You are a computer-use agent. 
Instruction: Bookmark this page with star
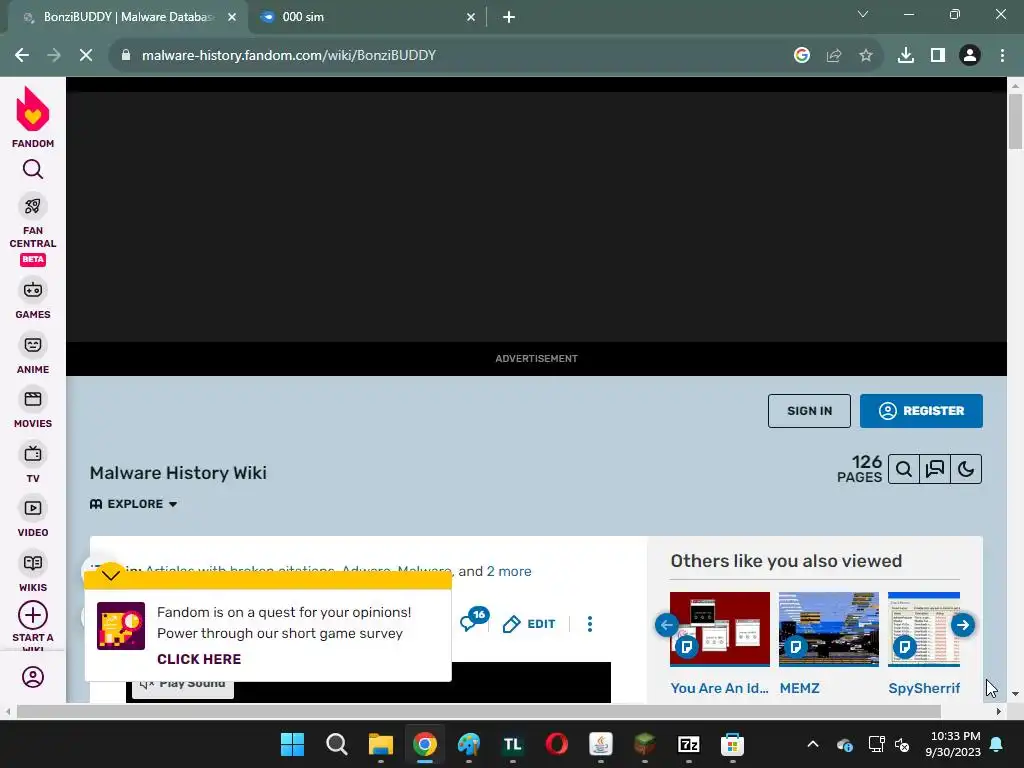pos(866,56)
